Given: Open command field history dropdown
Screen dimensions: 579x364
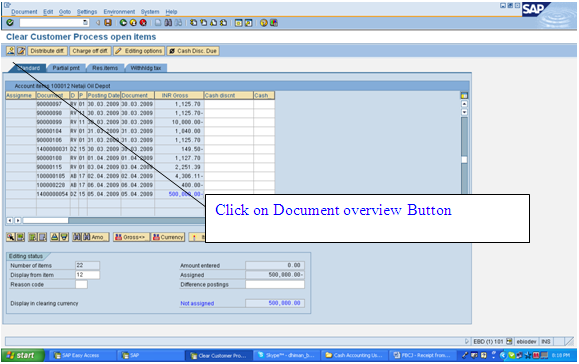Looking at the screenshot, I should [x=86, y=23].
